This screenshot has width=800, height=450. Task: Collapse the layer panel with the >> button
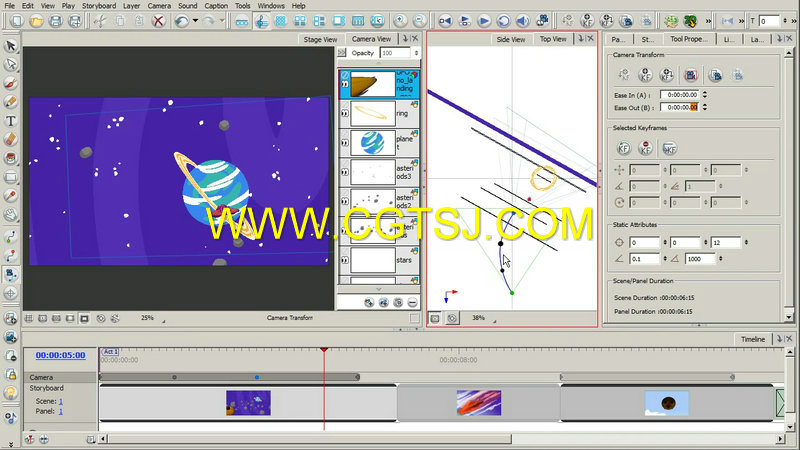(342, 53)
